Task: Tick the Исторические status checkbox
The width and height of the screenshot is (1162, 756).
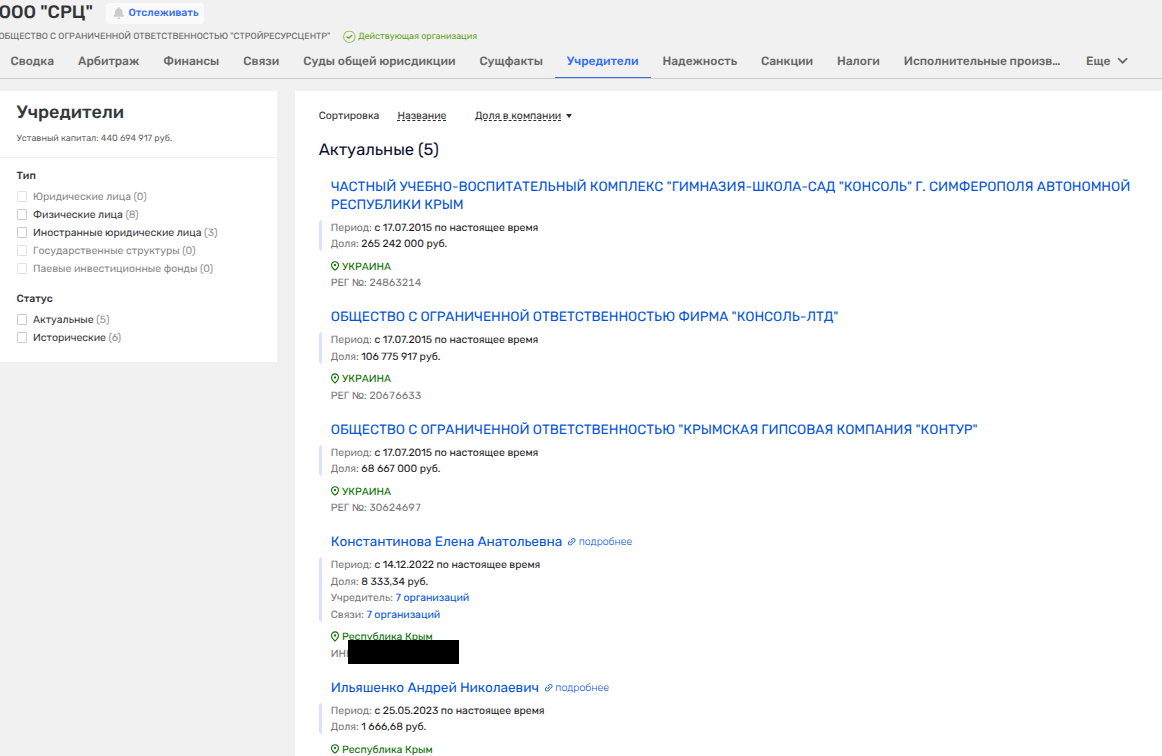Action: pos(22,338)
